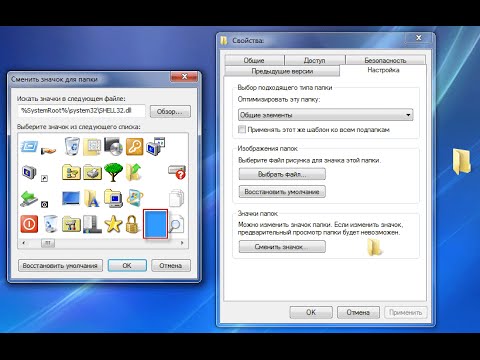The image size is (480, 360).
Task: Check apply template to all subfolders box
Action: tap(242, 129)
